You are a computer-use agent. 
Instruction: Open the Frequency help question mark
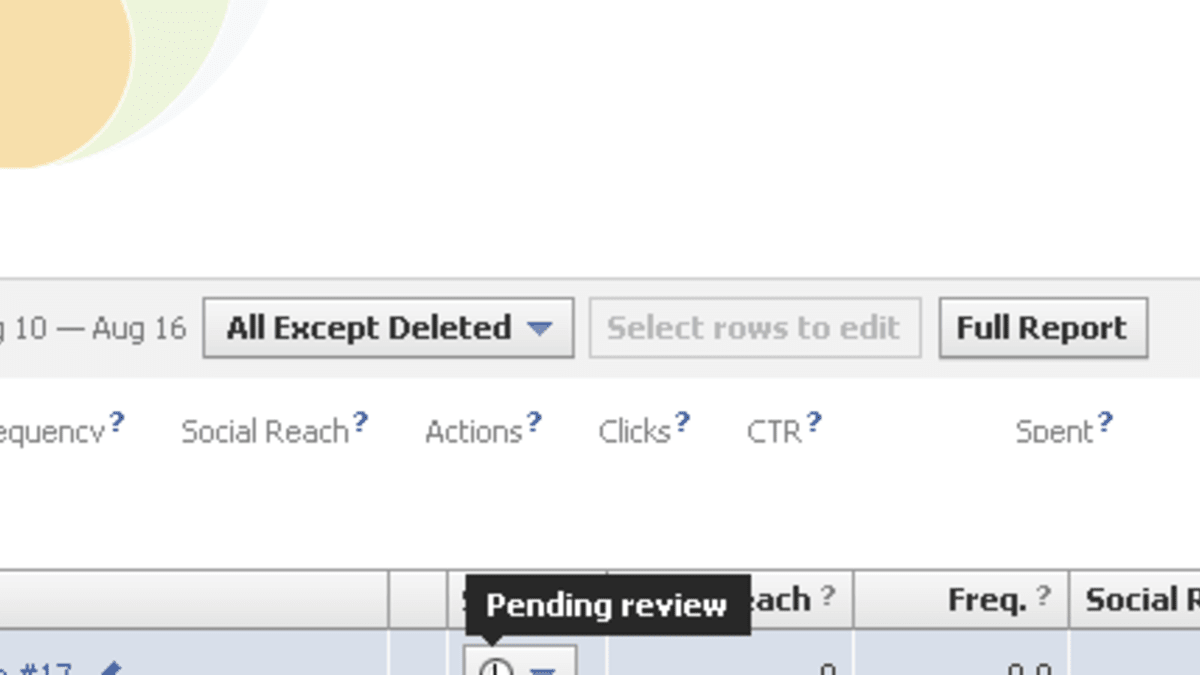[x=117, y=422]
